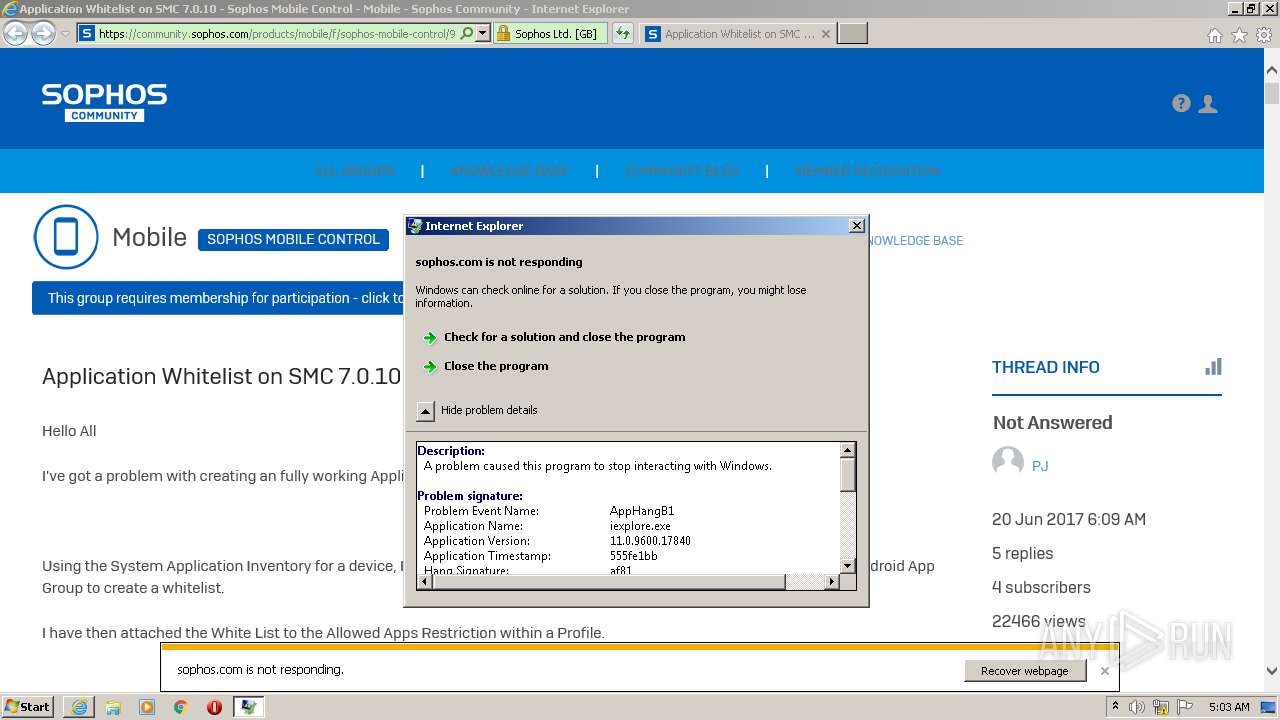Image resolution: width=1280 pixels, height=720 pixels.
Task: Click the Mobile group phone icon
Action: pos(66,237)
